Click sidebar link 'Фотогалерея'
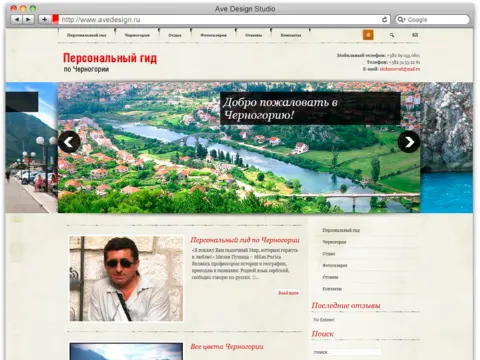Viewport: 480px width, 360px height. click(335, 265)
